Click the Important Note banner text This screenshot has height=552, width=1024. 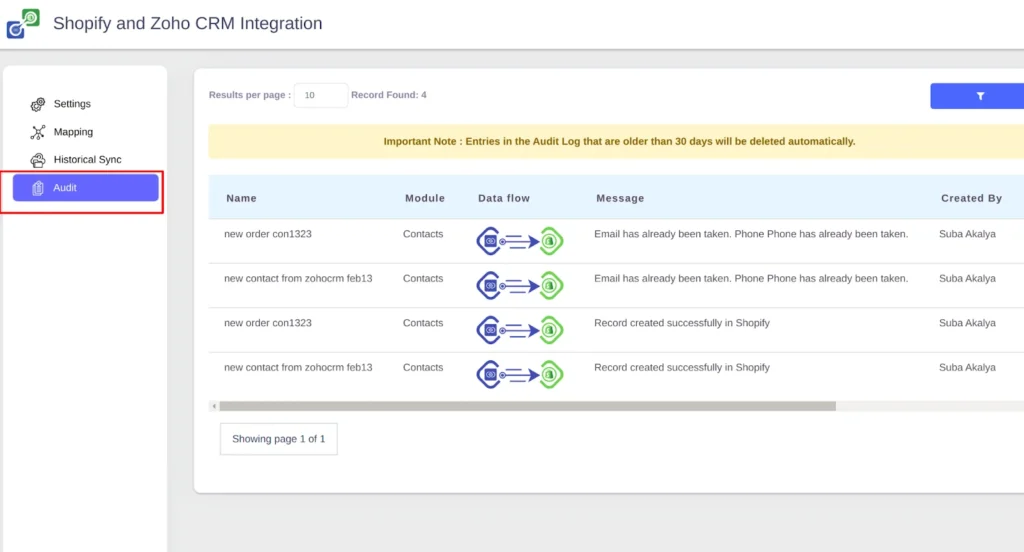pyautogui.click(x=619, y=141)
